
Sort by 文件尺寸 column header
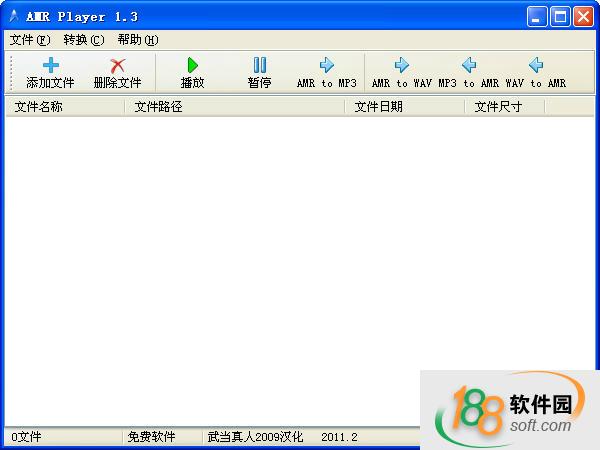pyautogui.click(x=505, y=106)
